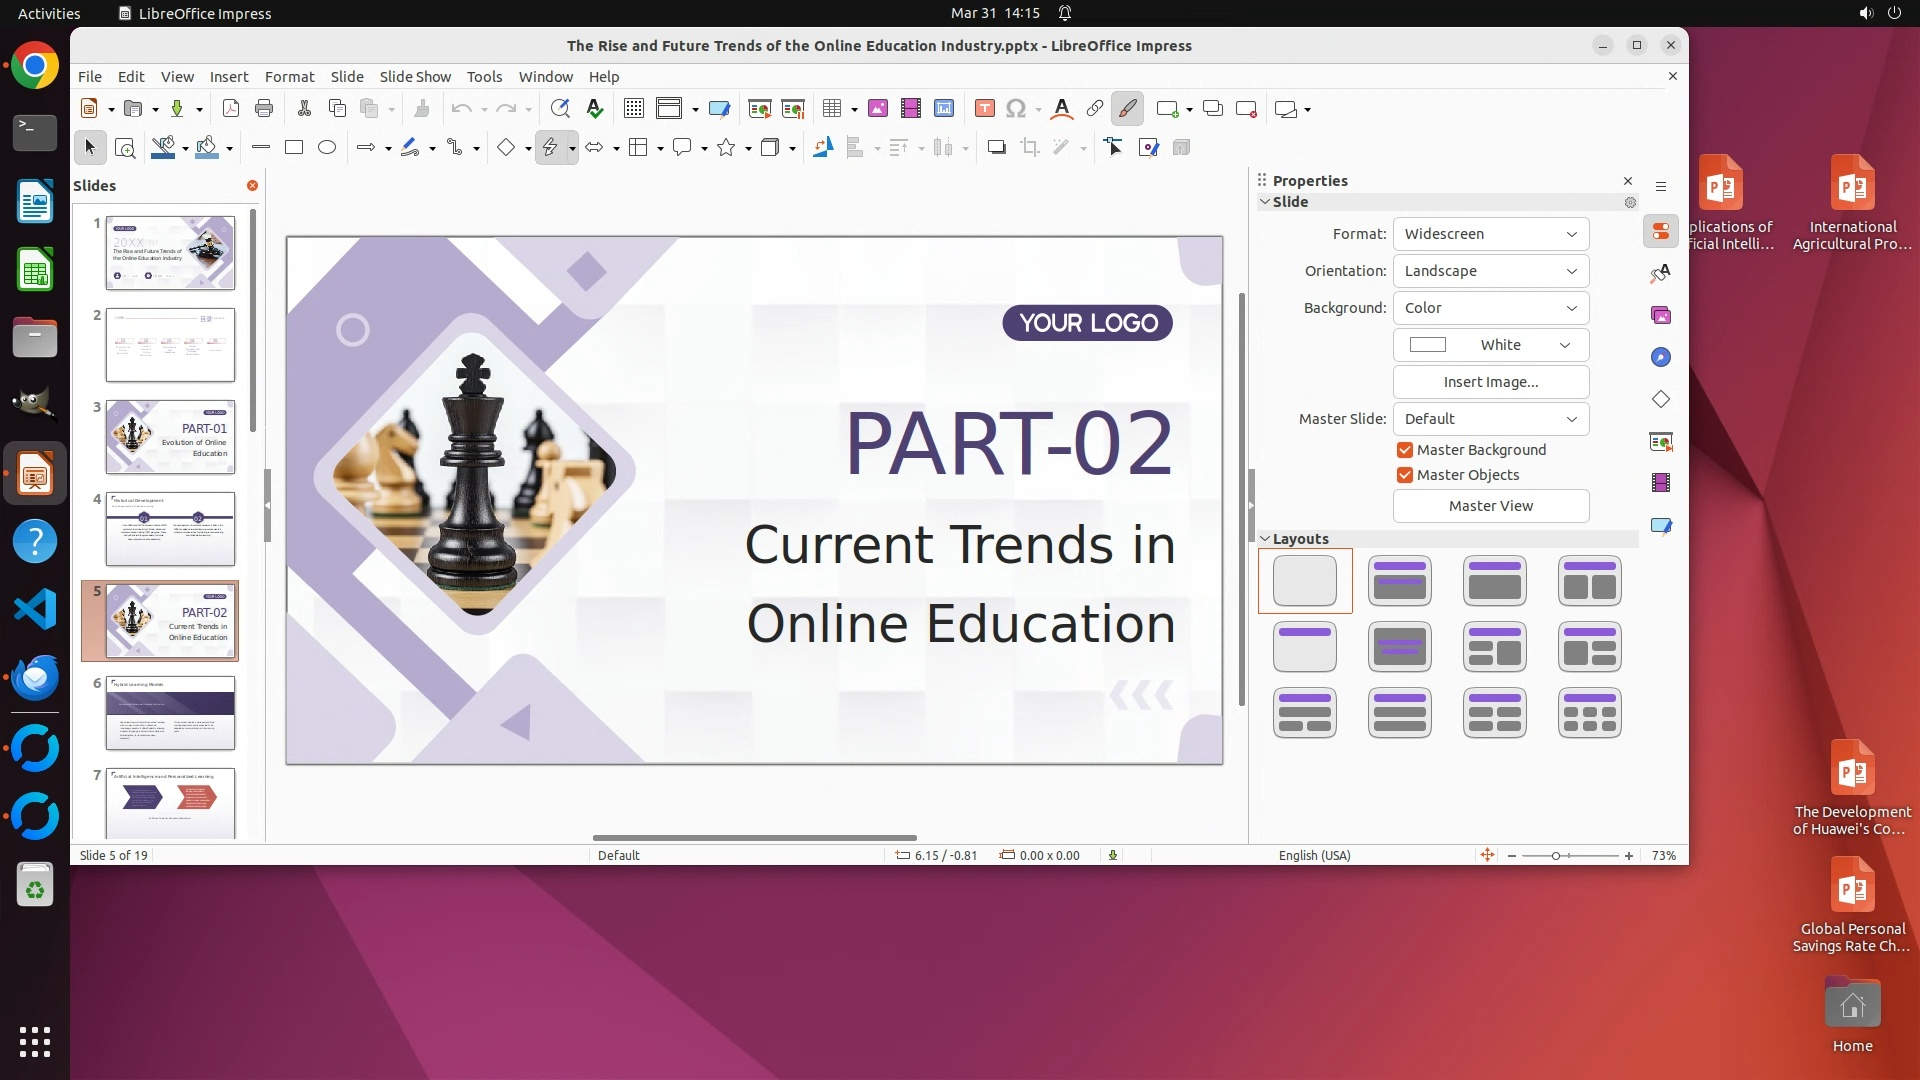The image size is (1920, 1080).
Task: Select the Ellipse drawing tool
Action: click(327, 148)
